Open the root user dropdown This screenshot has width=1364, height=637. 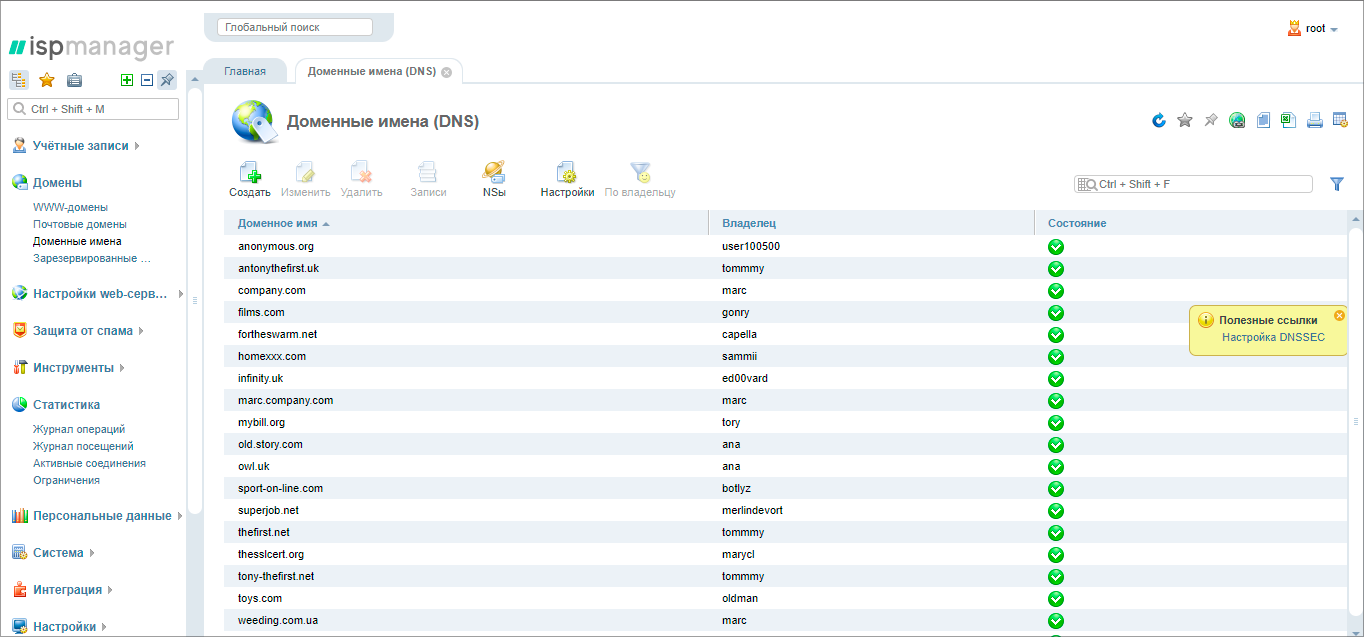pyautogui.click(x=1313, y=28)
